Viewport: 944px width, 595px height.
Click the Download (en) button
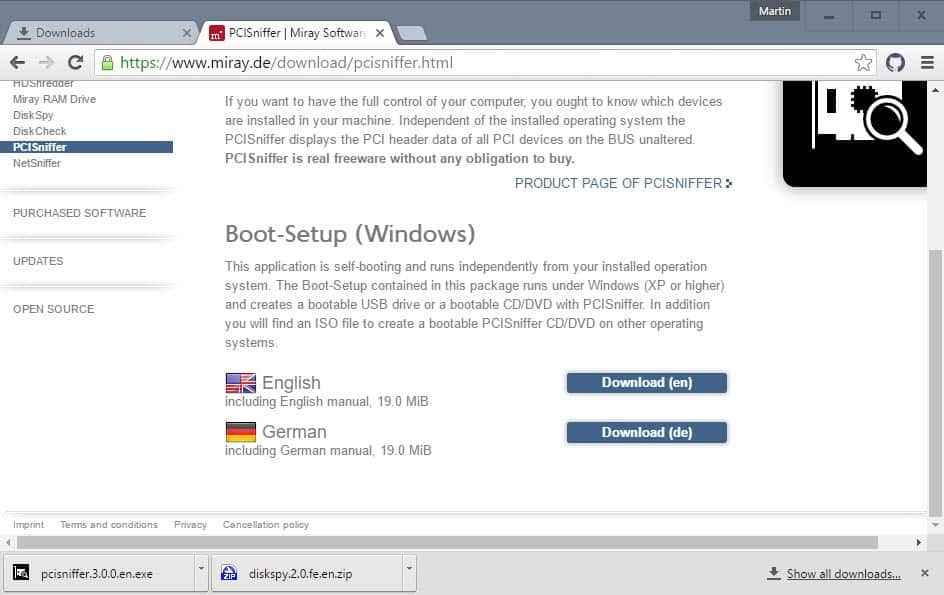[646, 382]
